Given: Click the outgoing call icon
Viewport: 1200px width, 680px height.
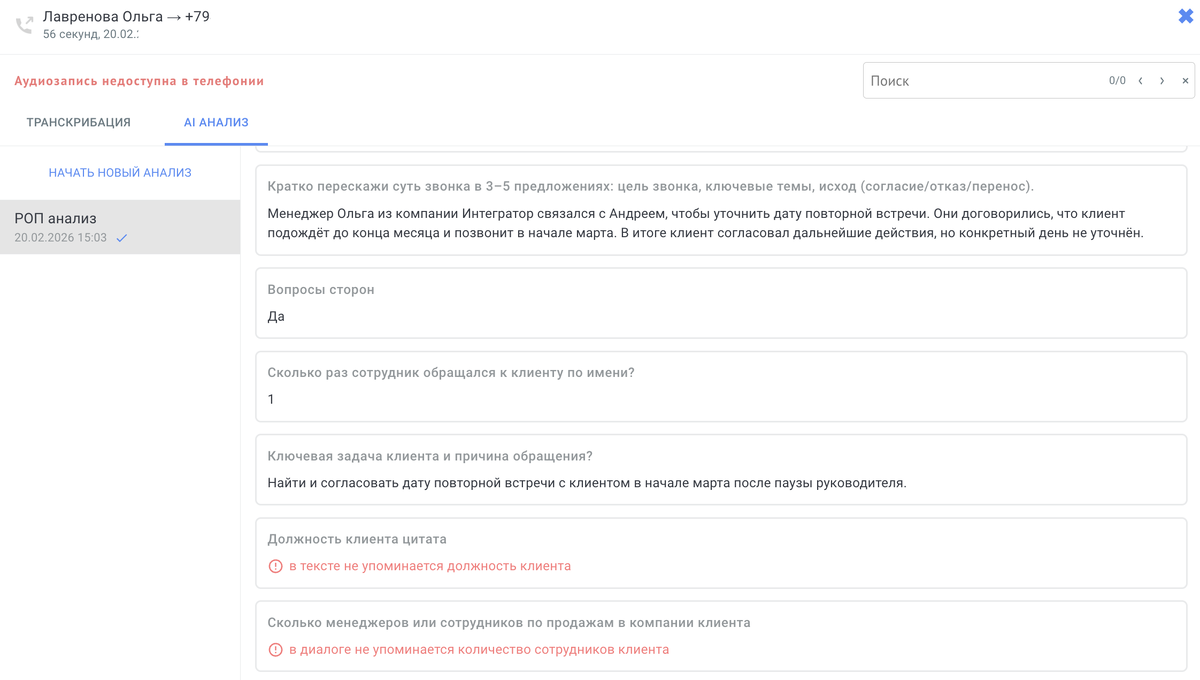Looking at the screenshot, I should pyautogui.click(x=24, y=24).
